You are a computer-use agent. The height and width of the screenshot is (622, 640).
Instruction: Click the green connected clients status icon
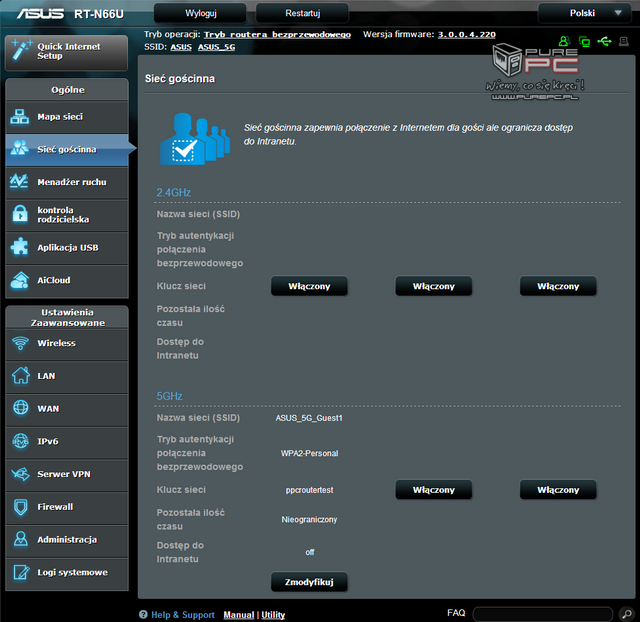point(584,41)
